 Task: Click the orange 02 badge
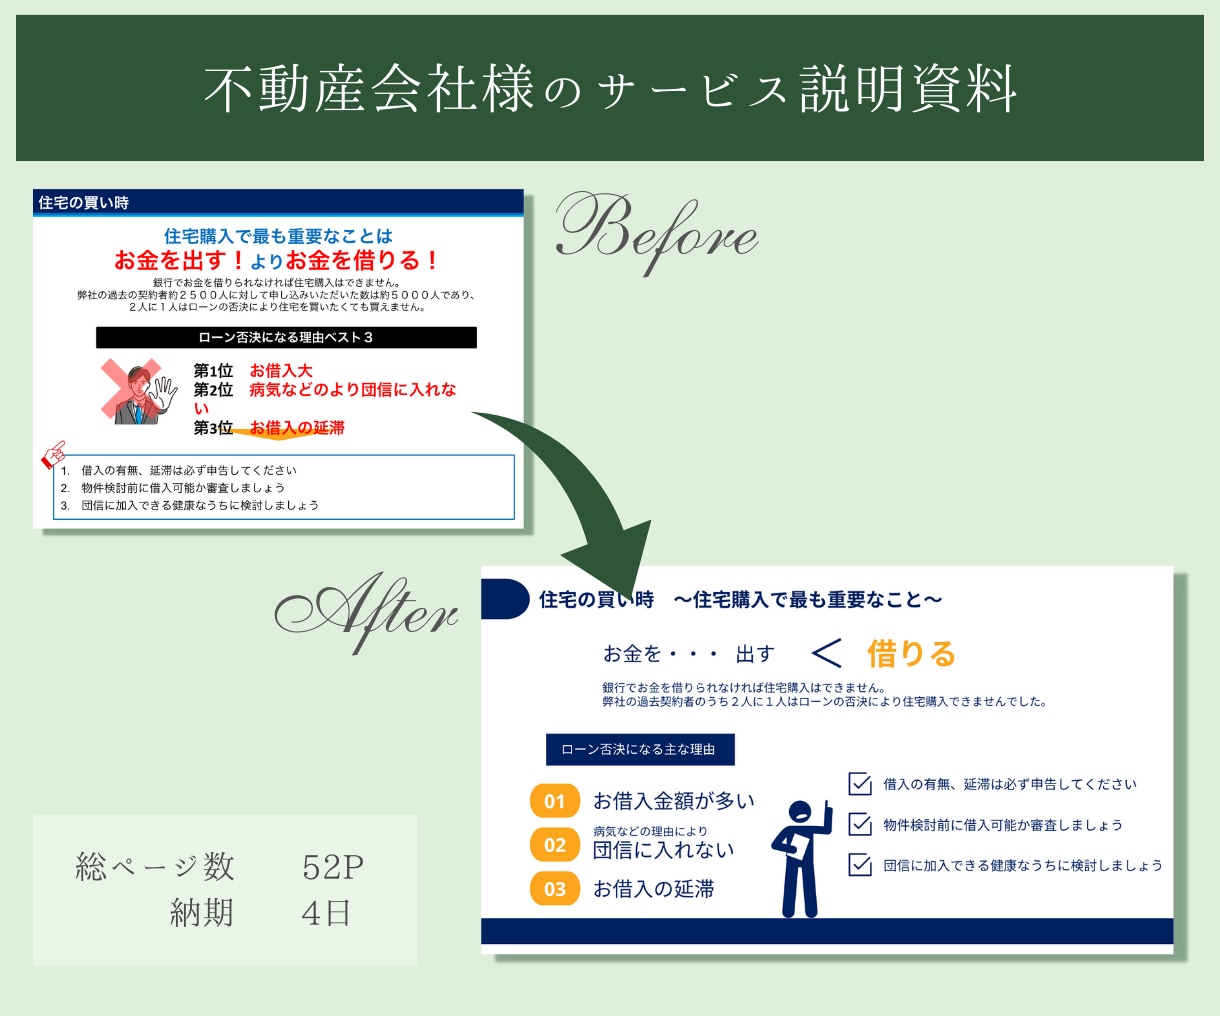coord(555,845)
